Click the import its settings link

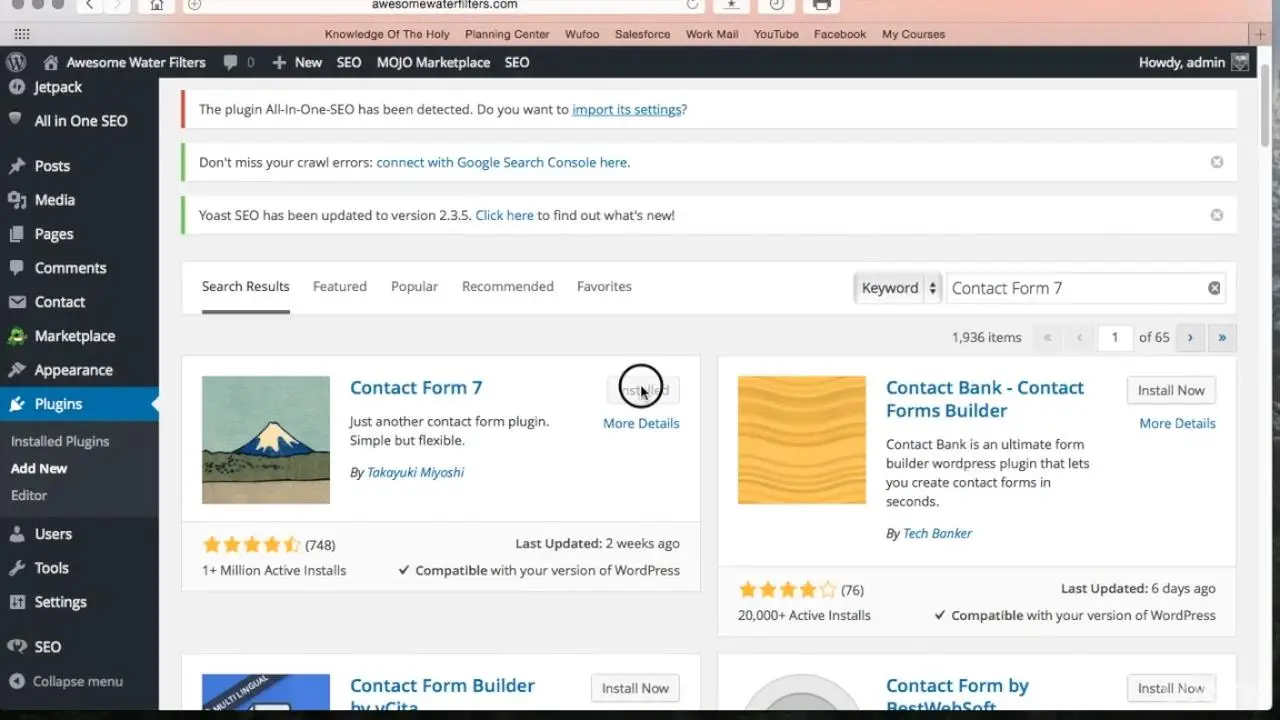pos(627,109)
